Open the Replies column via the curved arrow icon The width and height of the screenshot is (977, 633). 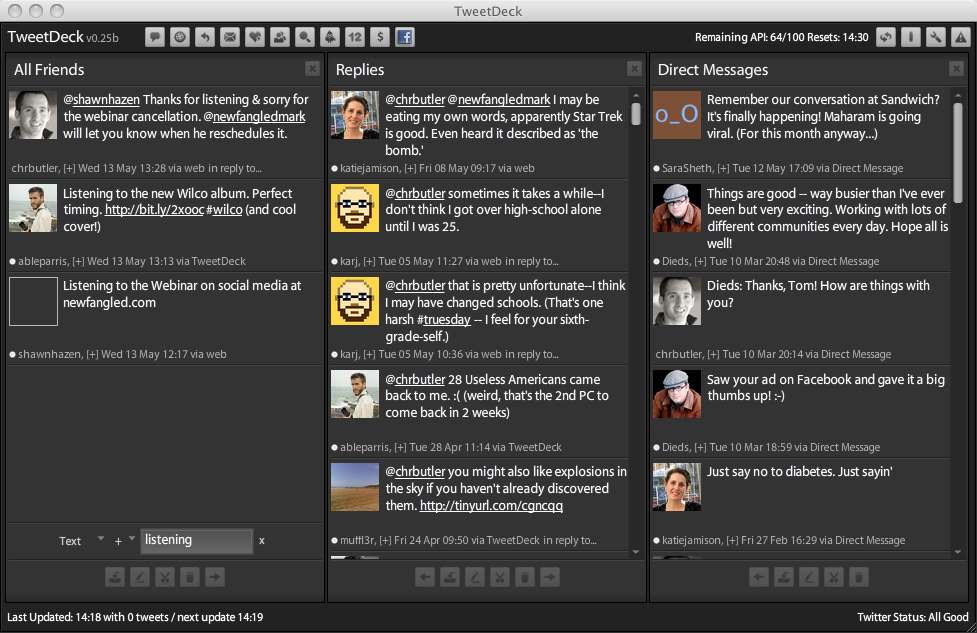click(205, 37)
